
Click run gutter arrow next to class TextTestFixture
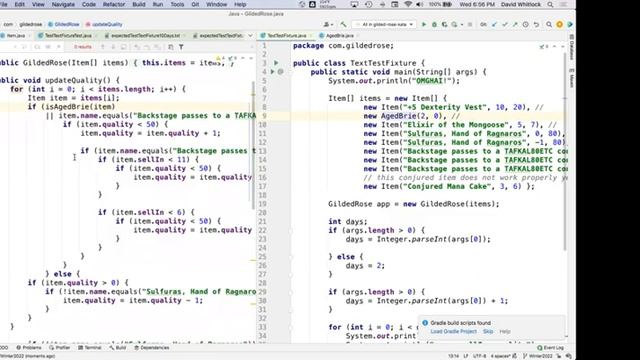coord(276,63)
